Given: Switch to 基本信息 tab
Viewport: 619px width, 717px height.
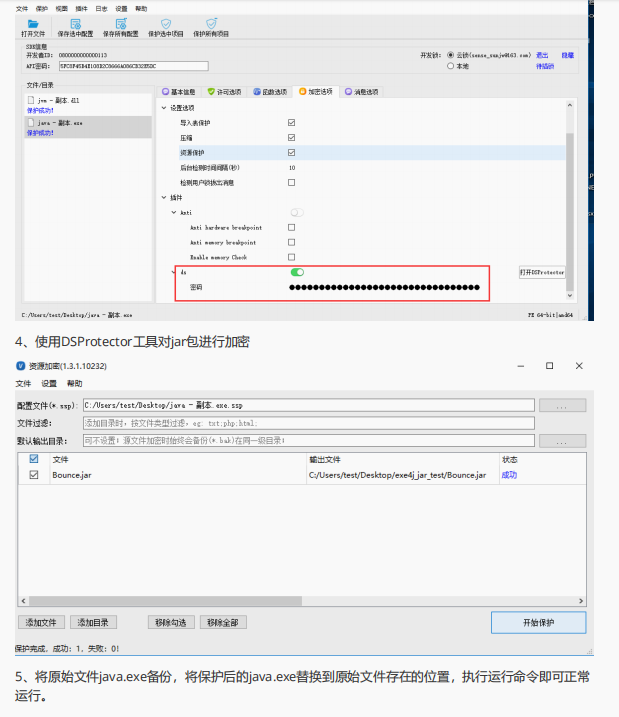Looking at the screenshot, I should [178, 92].
